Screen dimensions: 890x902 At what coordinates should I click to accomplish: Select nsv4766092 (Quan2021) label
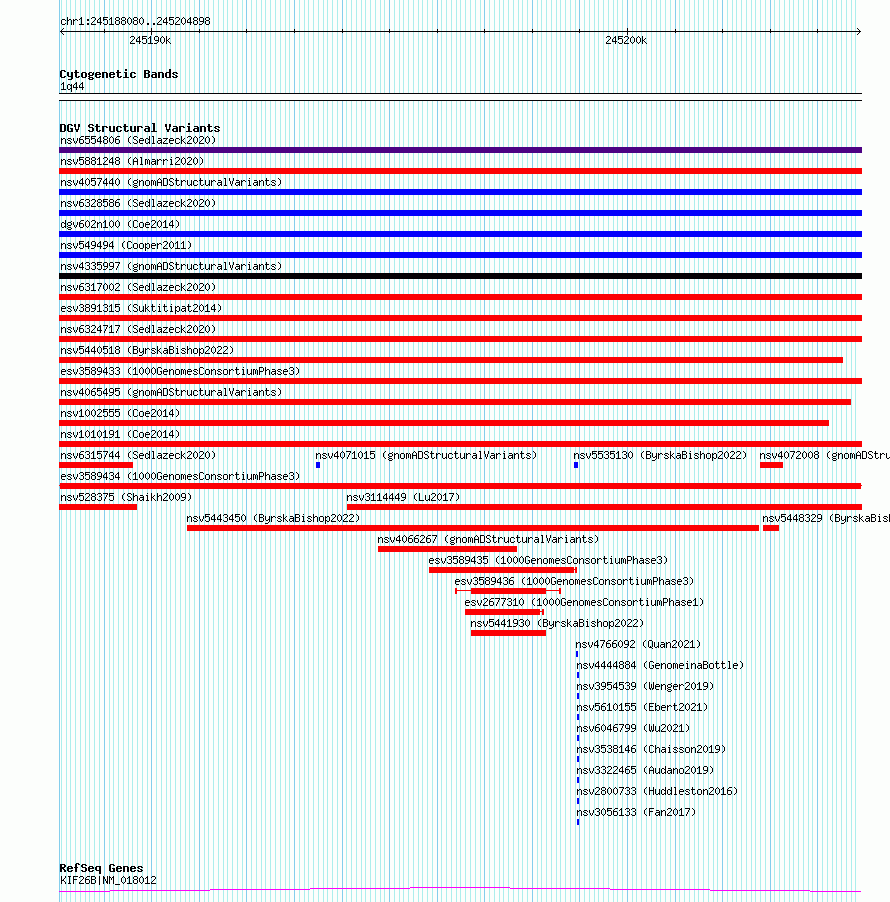pos(638,644)
